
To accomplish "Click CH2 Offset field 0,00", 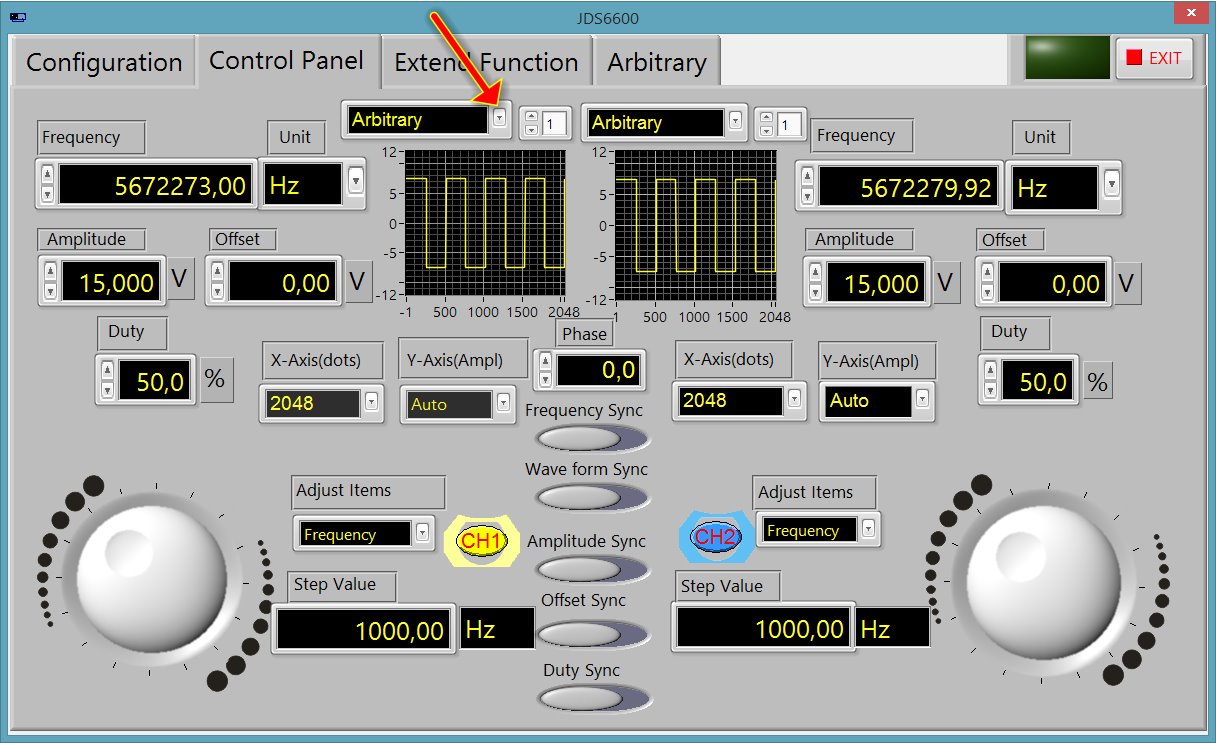I will pos(1053,284).
